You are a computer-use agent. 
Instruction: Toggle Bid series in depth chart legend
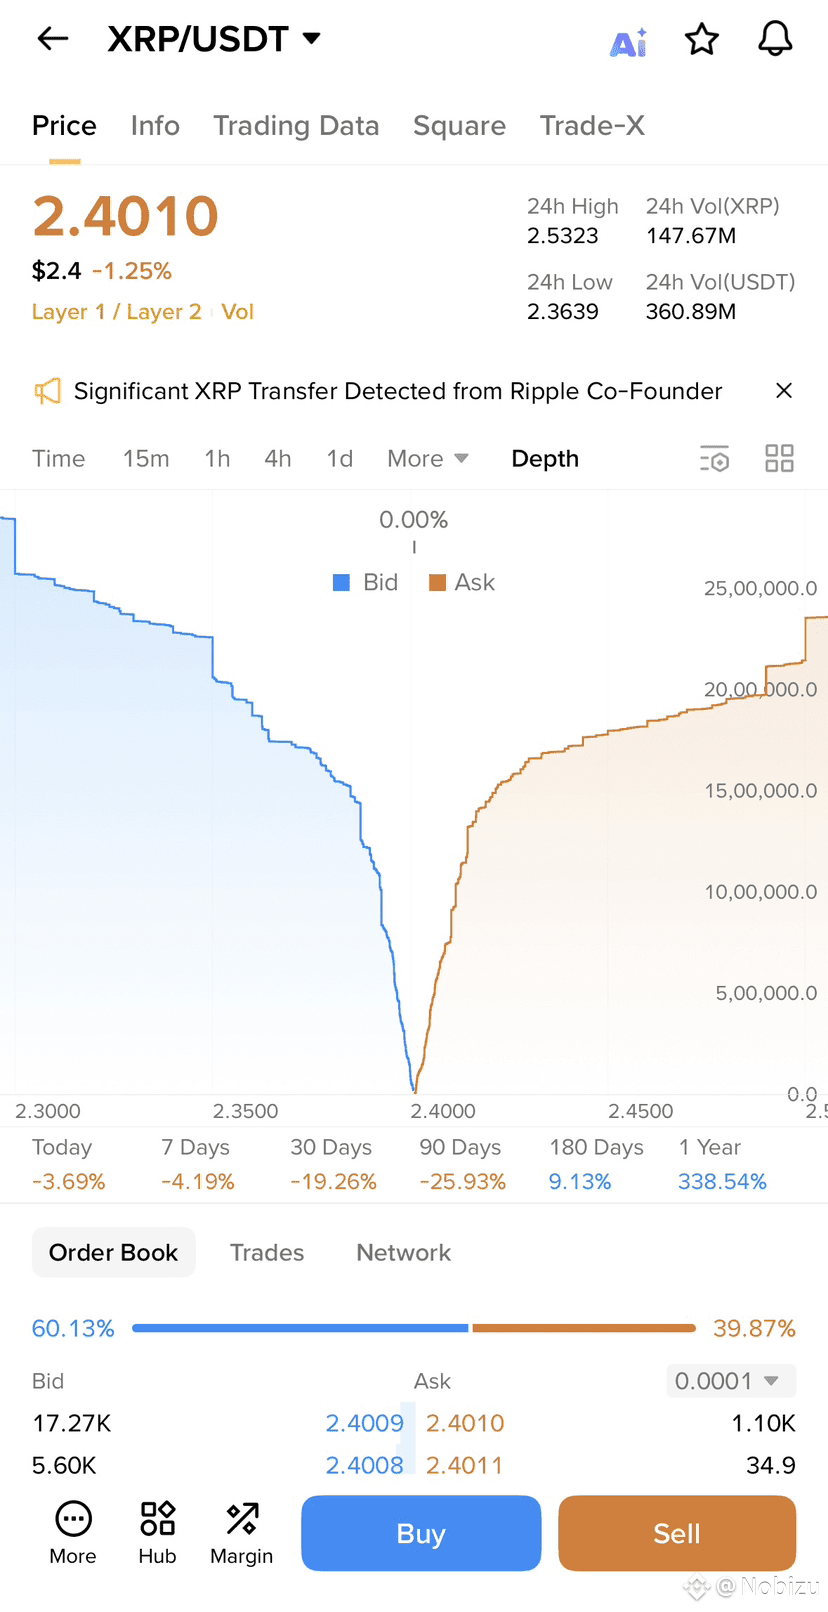(365, 583)
